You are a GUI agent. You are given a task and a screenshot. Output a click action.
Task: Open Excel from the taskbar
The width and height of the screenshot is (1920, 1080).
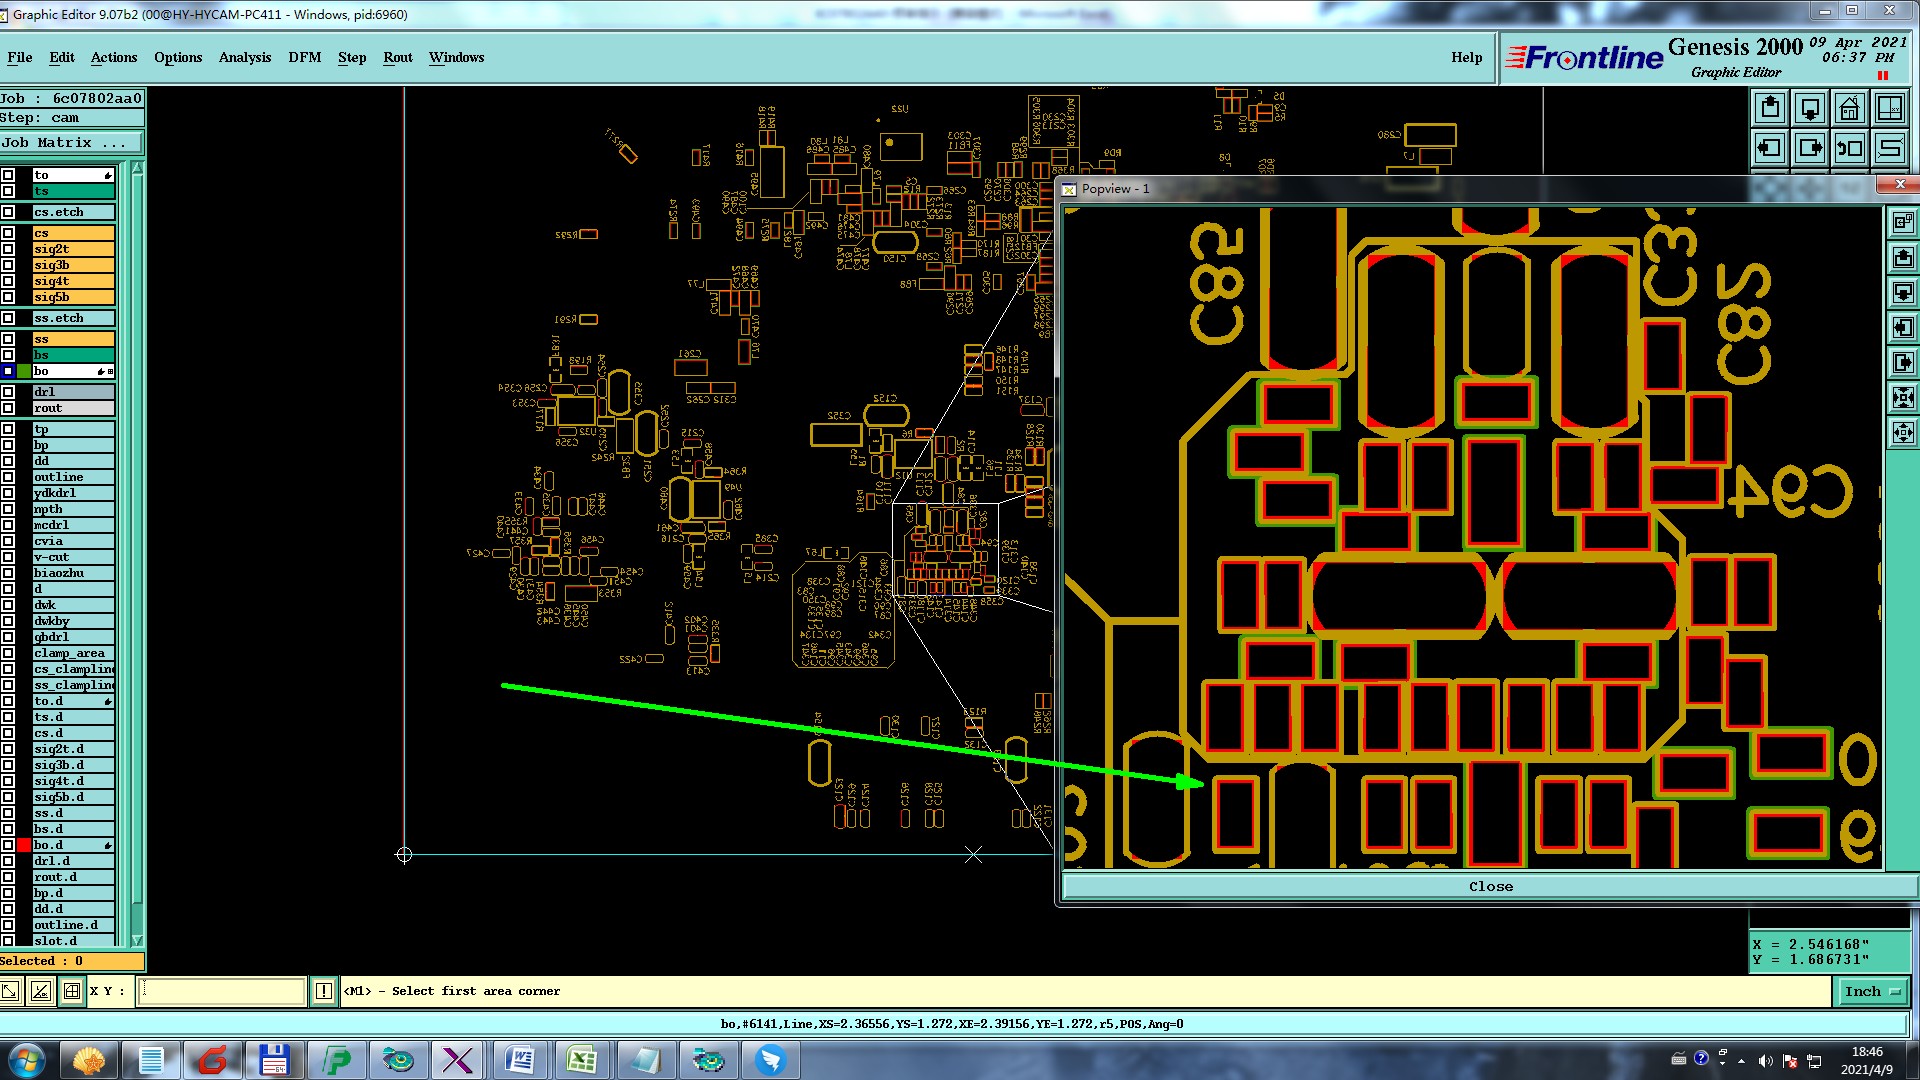[x=582, y=1060]
